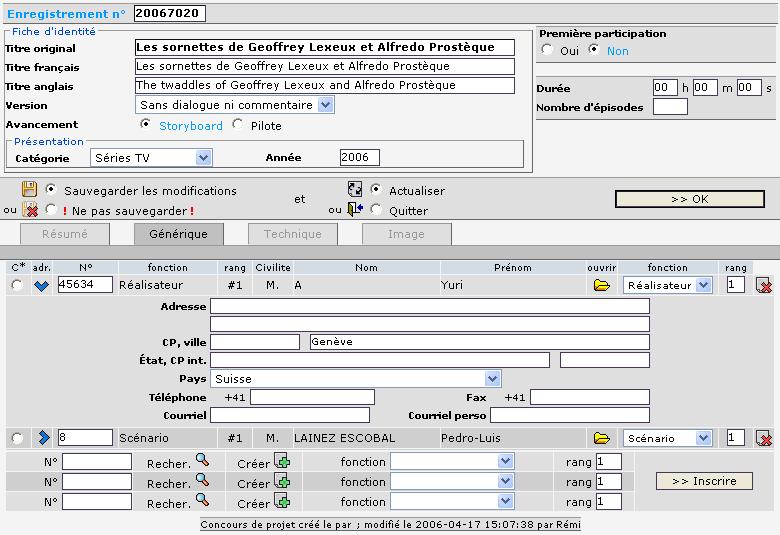Viewport: 780px width, 535px height.
Task: Click the first Recher. magnifier icon
Action: click(202, 460)
